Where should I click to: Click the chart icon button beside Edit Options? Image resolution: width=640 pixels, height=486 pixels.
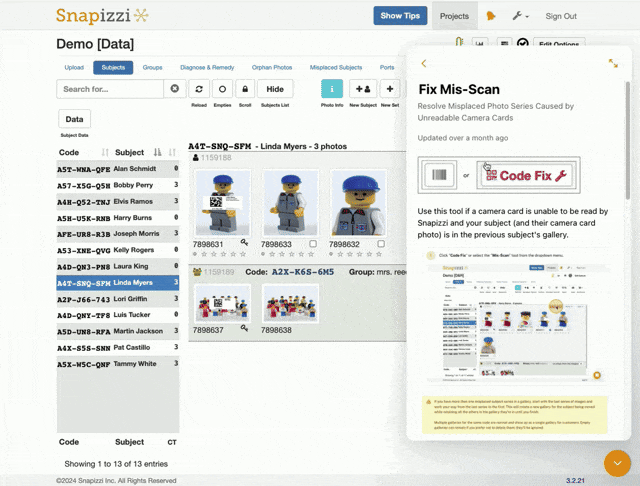[480, 43]
